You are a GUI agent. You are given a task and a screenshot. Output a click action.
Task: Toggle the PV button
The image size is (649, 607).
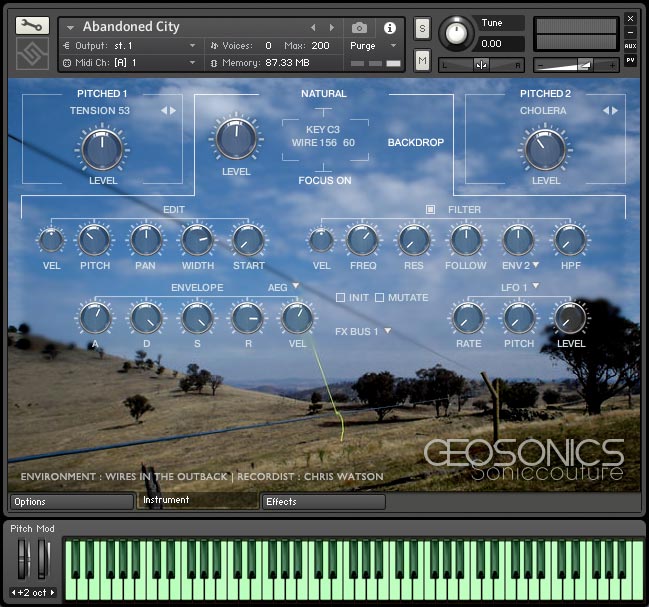(630, 60)
